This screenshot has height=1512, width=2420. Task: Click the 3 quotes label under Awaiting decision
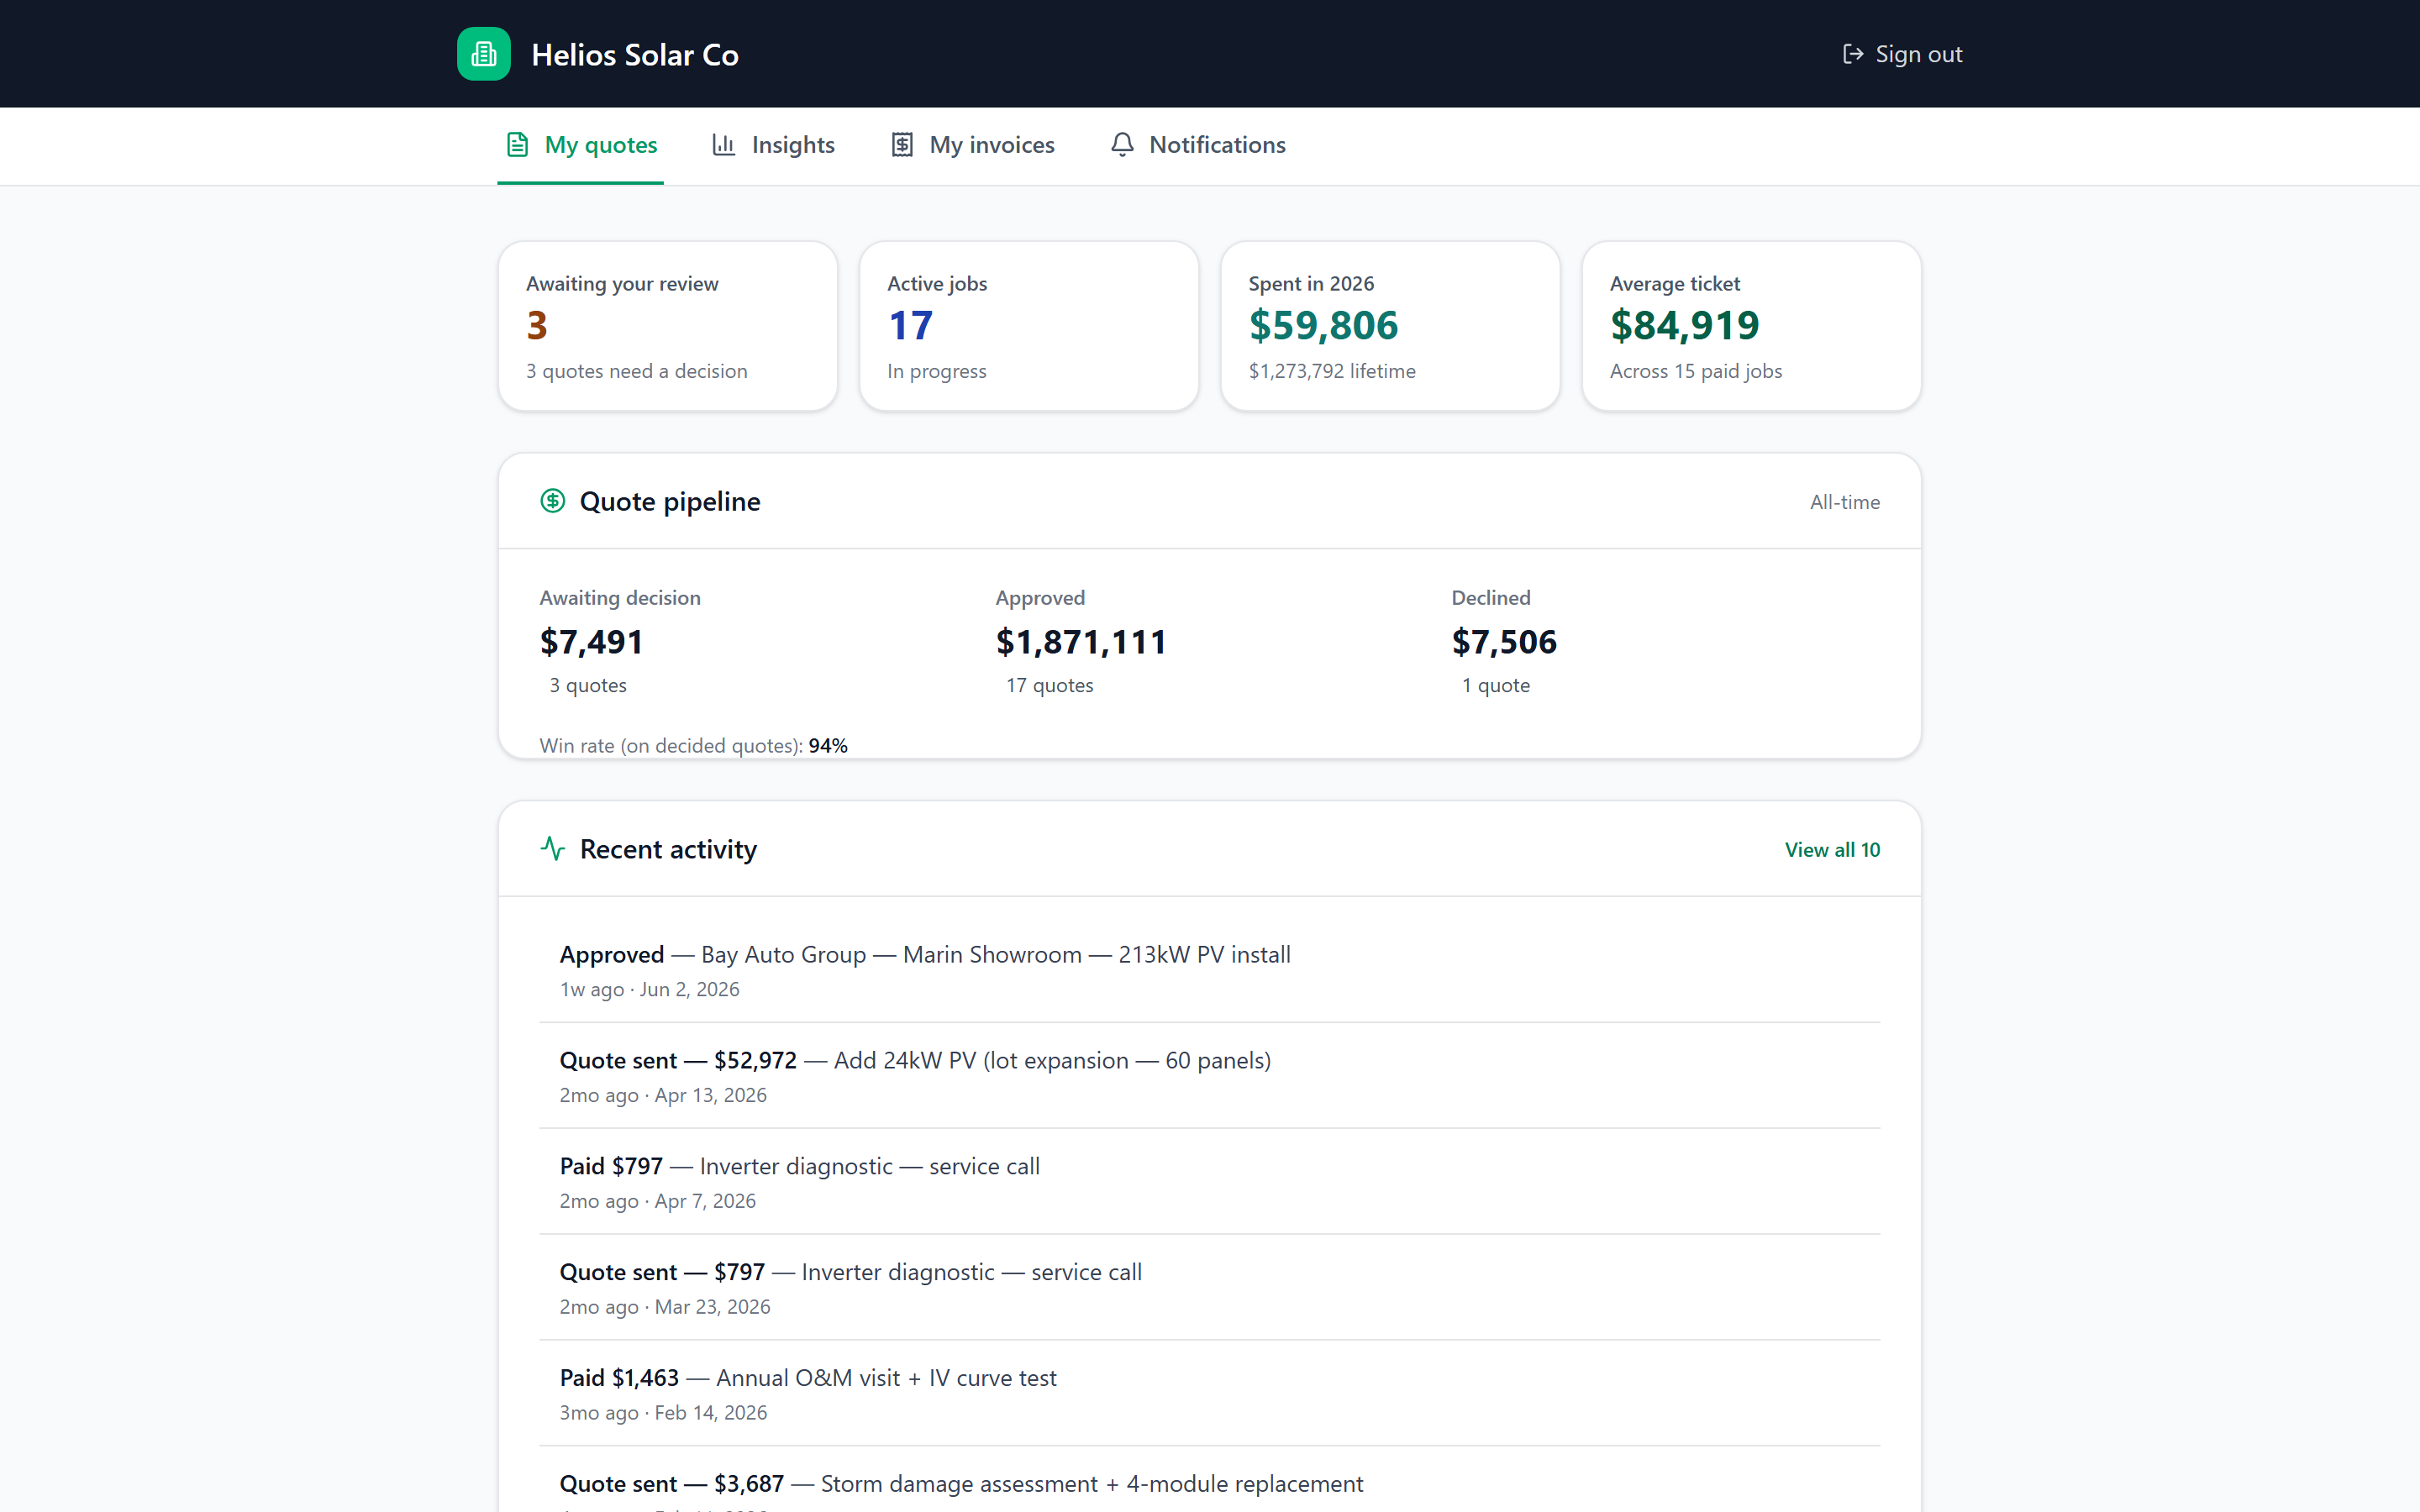click(588, 686)
